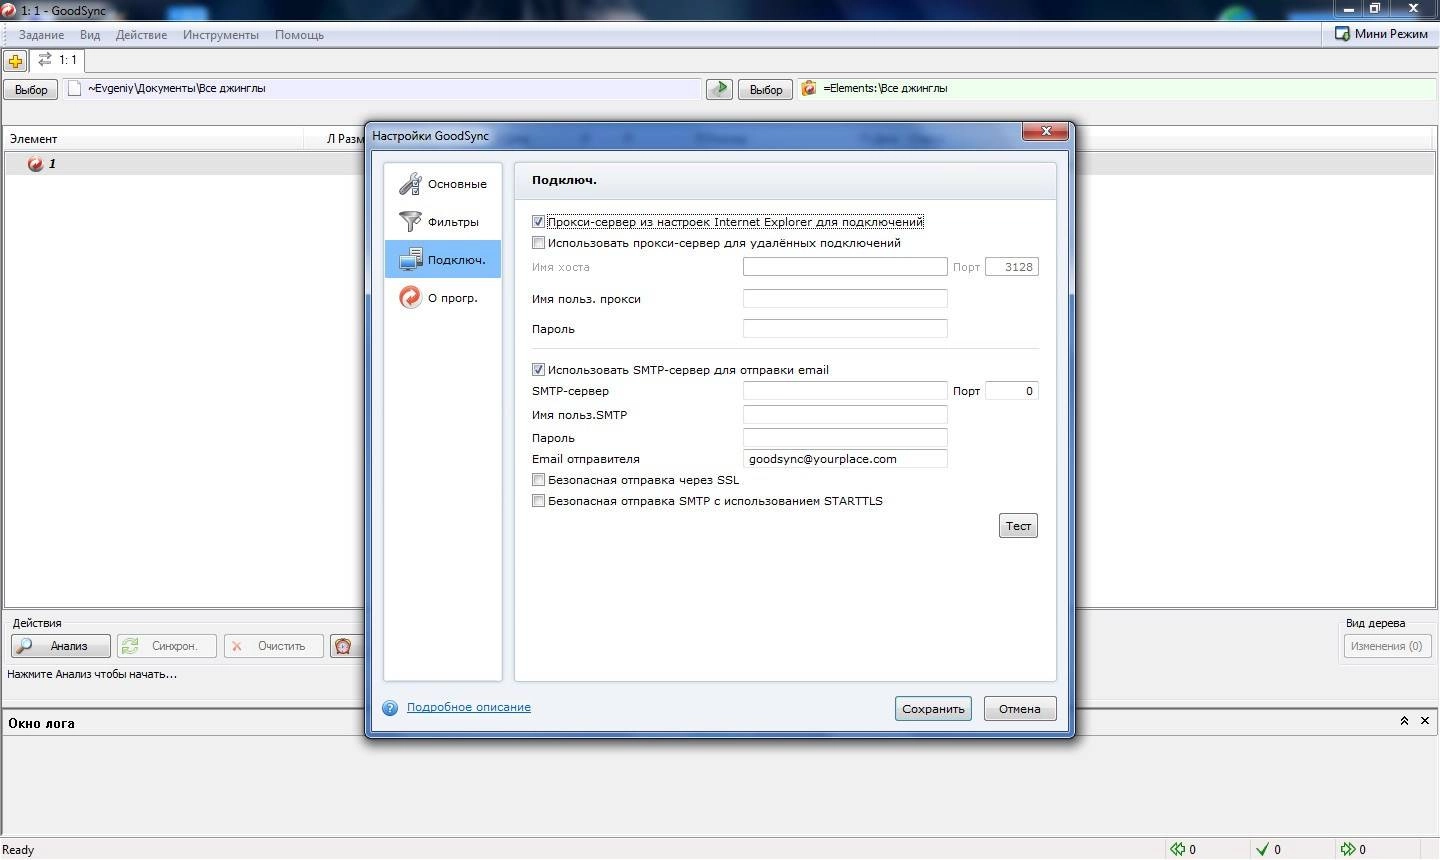Open the Вид menu
This screenshot has width=1440, height=860.
tap(90, 35)
